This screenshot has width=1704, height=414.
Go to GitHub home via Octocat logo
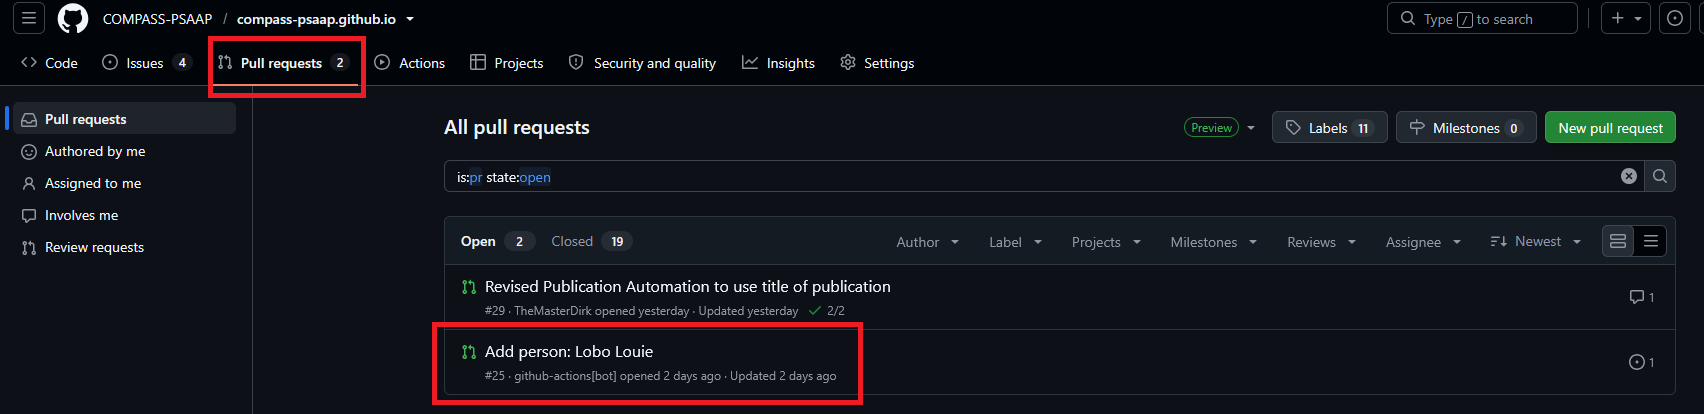pos(73,19)
